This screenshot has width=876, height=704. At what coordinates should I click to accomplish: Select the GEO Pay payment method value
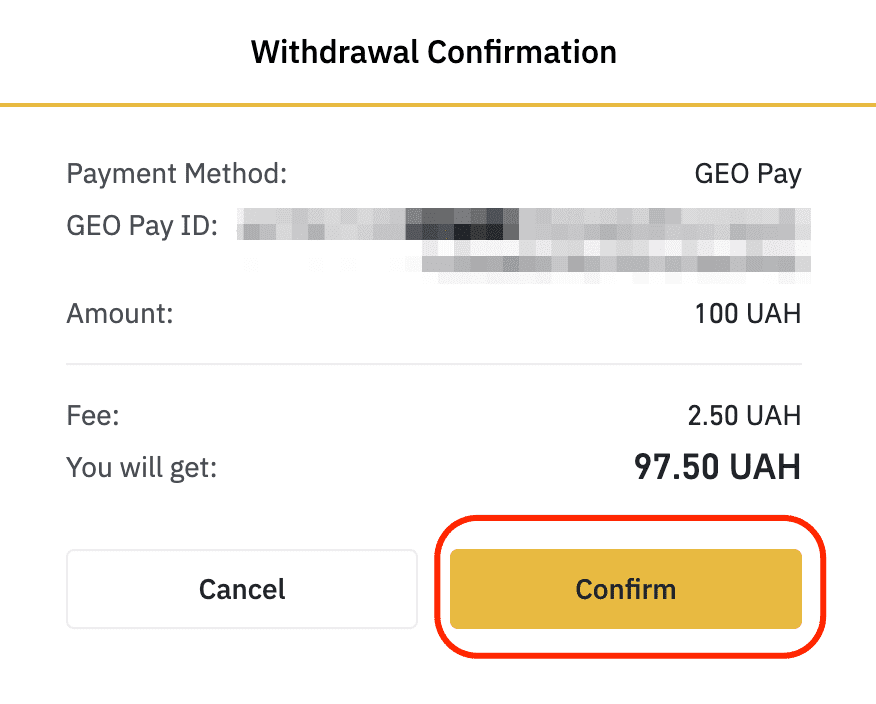[747, 173]
